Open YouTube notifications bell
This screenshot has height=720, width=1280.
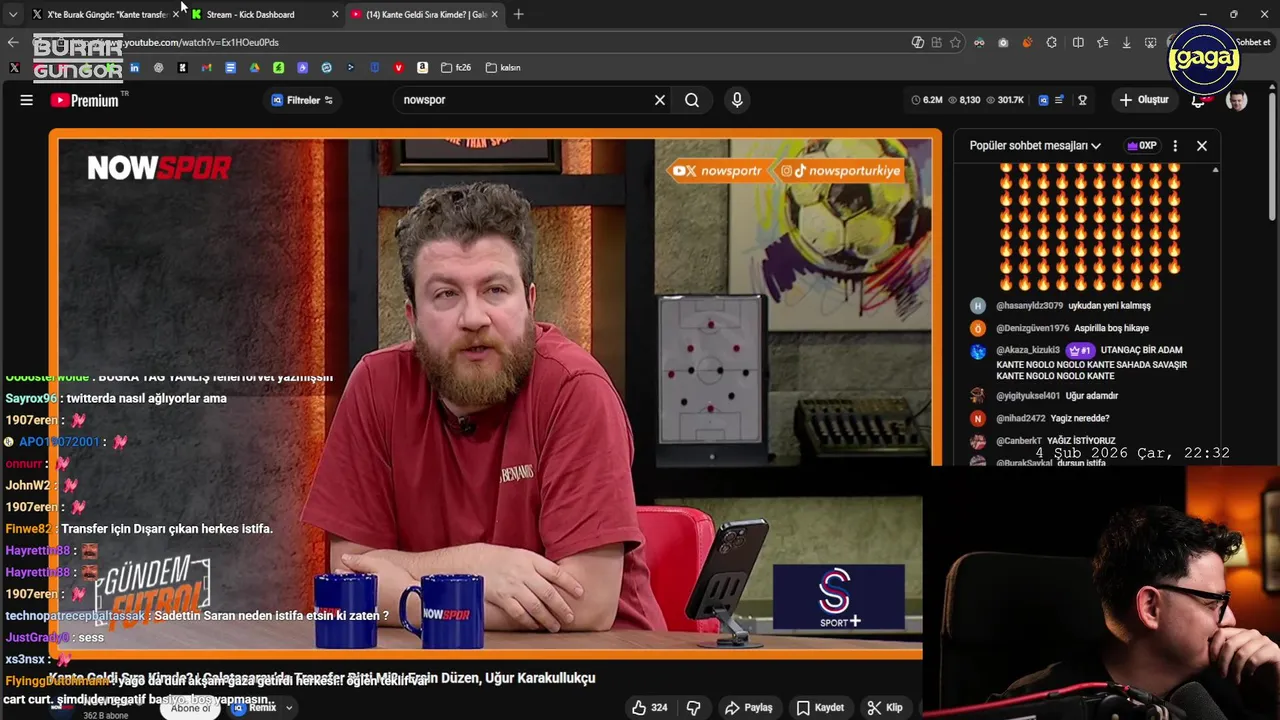[x=1198, y=100]
